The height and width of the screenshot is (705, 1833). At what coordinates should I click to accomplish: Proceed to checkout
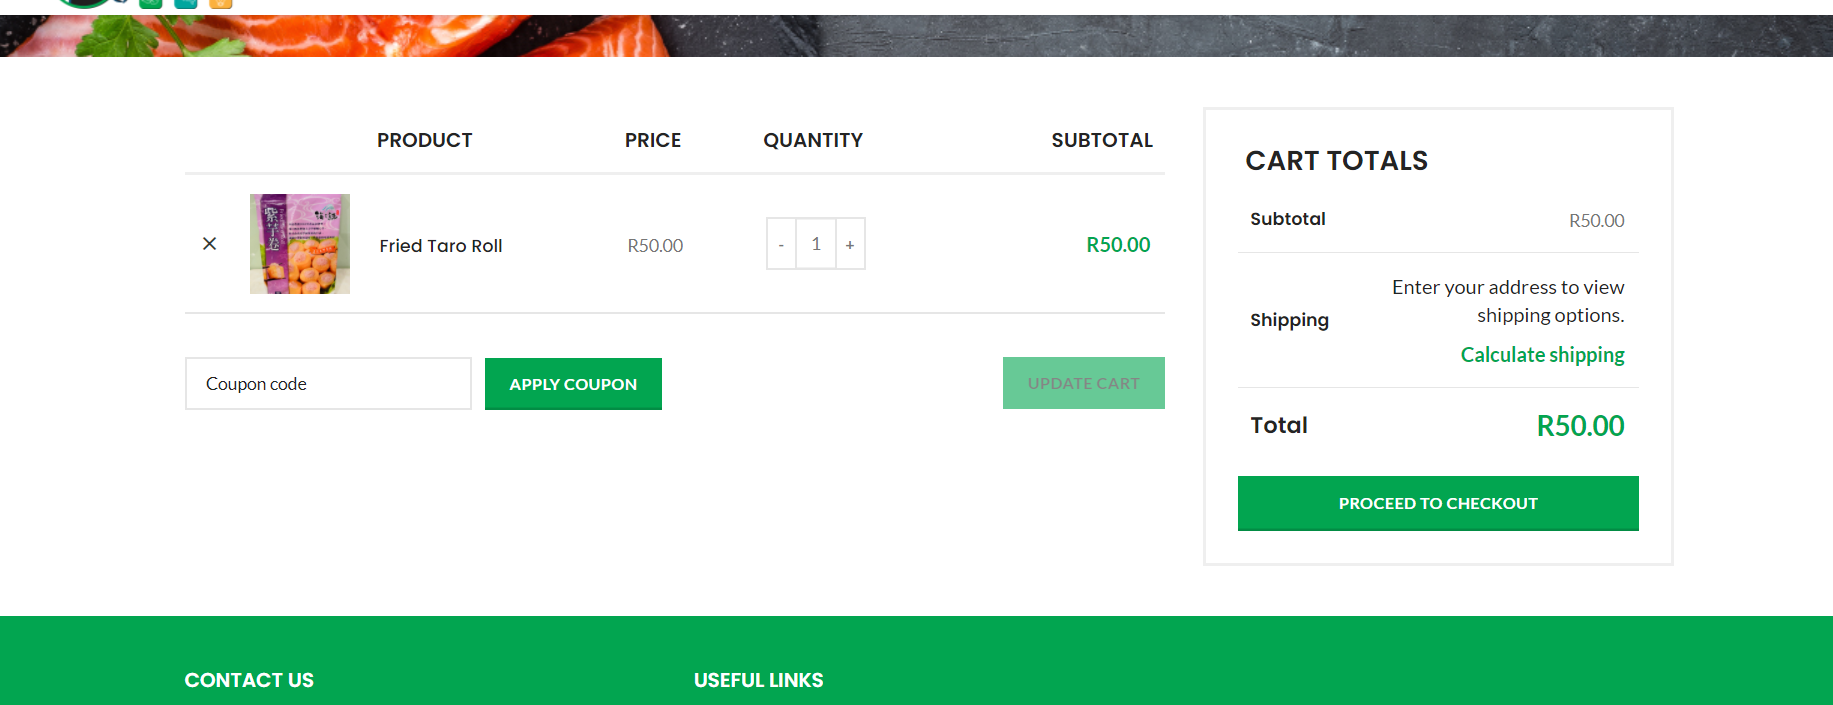1438,503
